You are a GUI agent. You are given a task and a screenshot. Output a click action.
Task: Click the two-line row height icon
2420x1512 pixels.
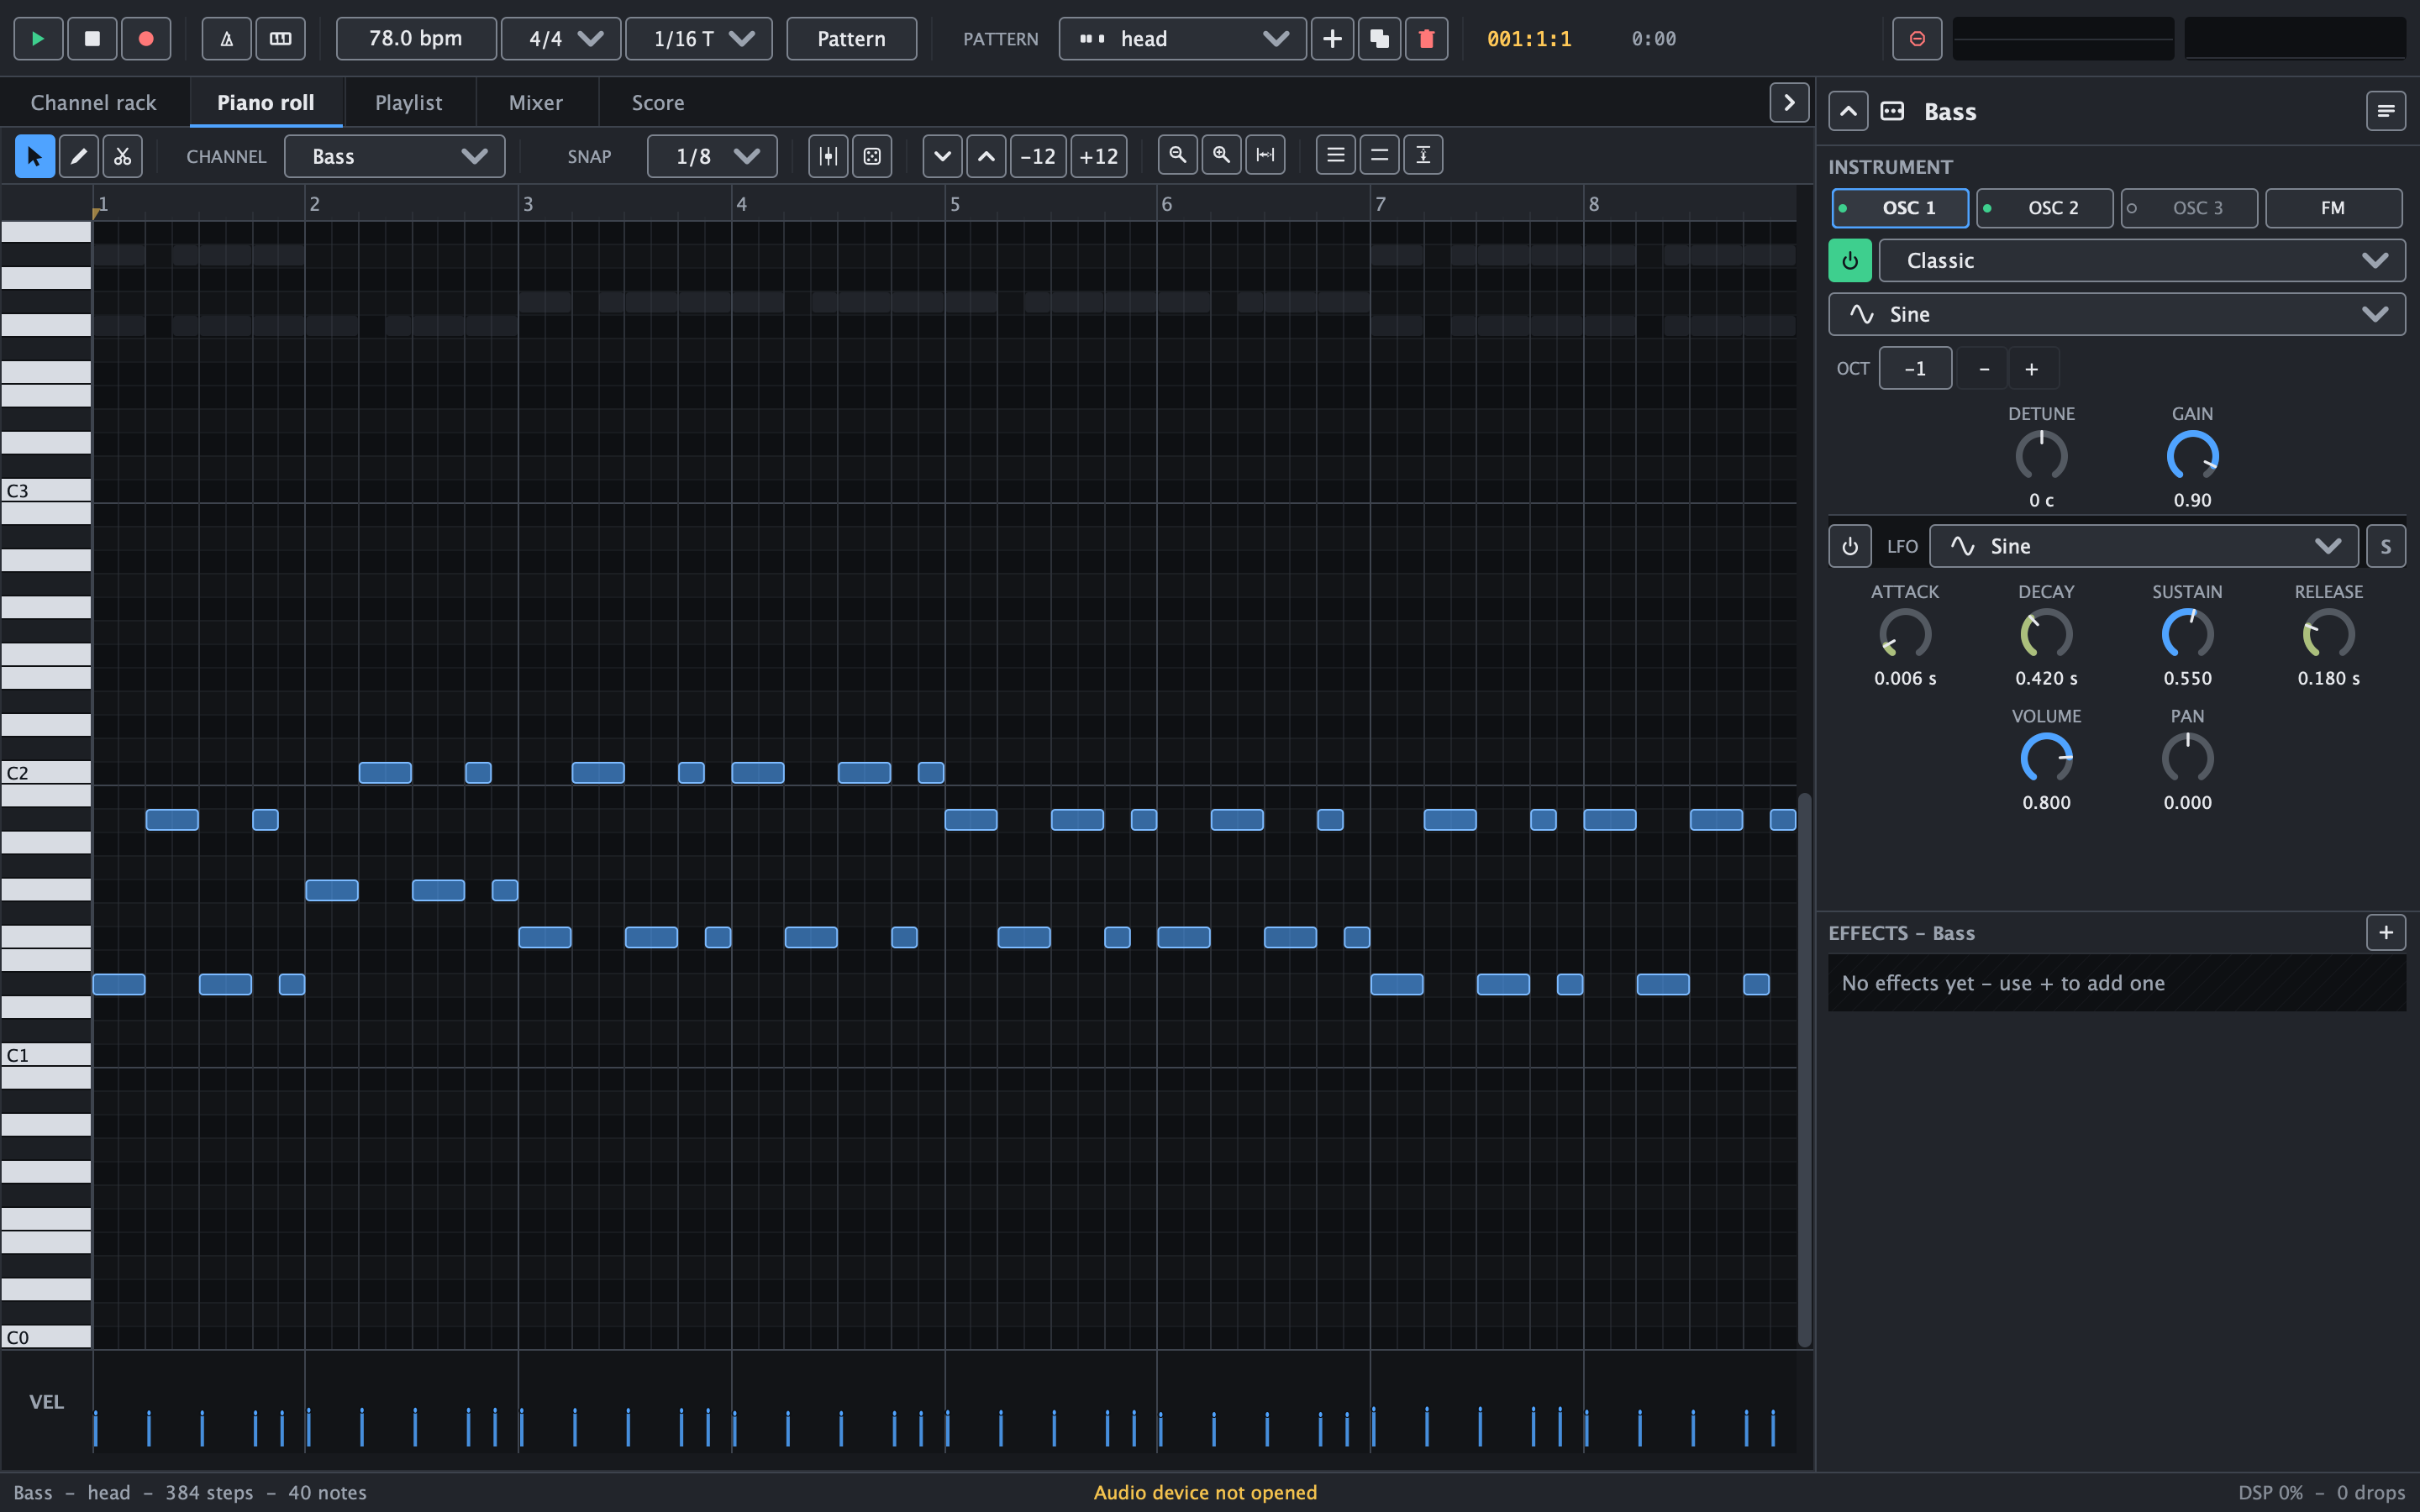point(1380,155)
